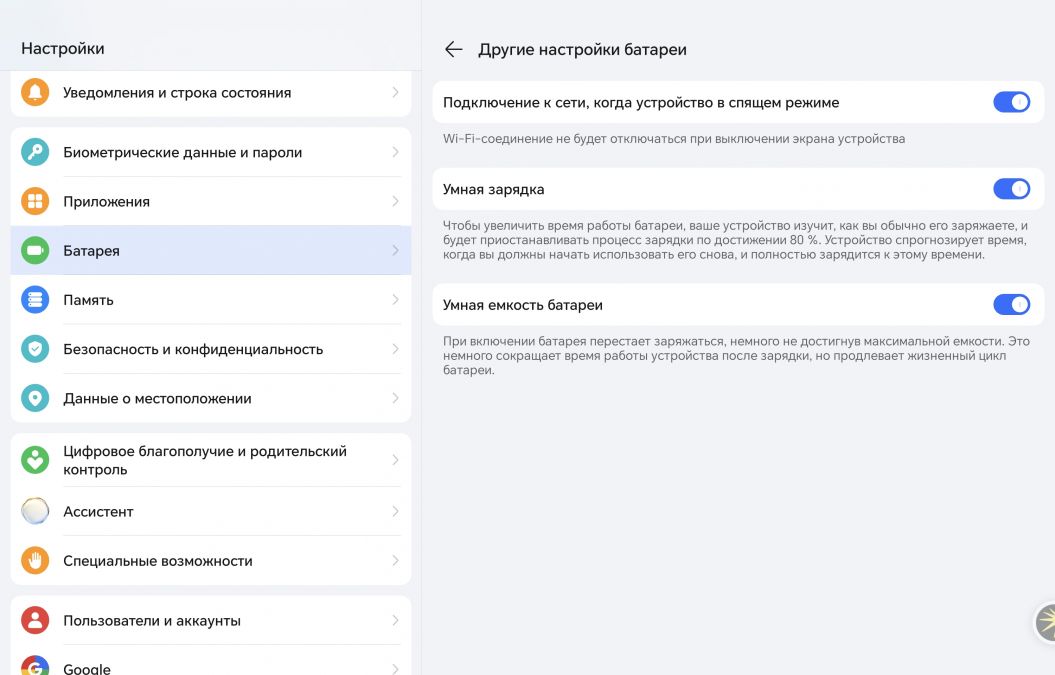Click the chevron beside Ассистент
1055x675 pixels.
(396, 511)
